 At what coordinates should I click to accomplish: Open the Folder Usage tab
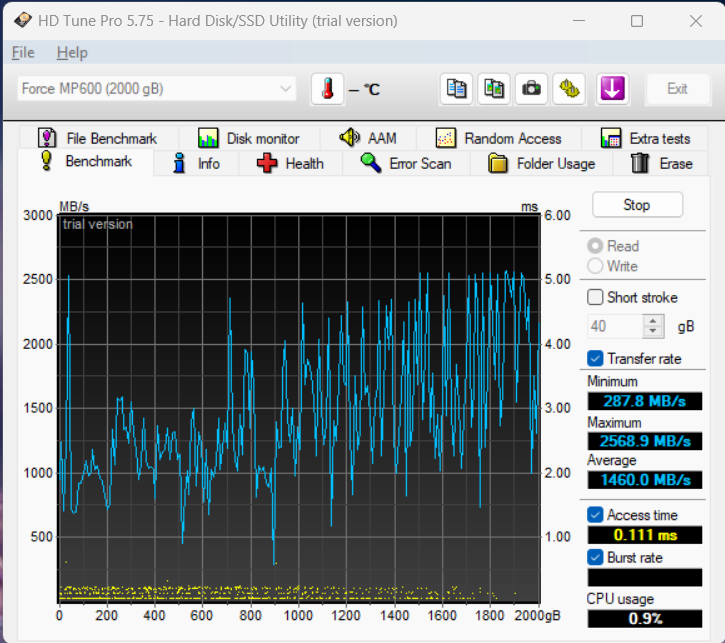541,164
